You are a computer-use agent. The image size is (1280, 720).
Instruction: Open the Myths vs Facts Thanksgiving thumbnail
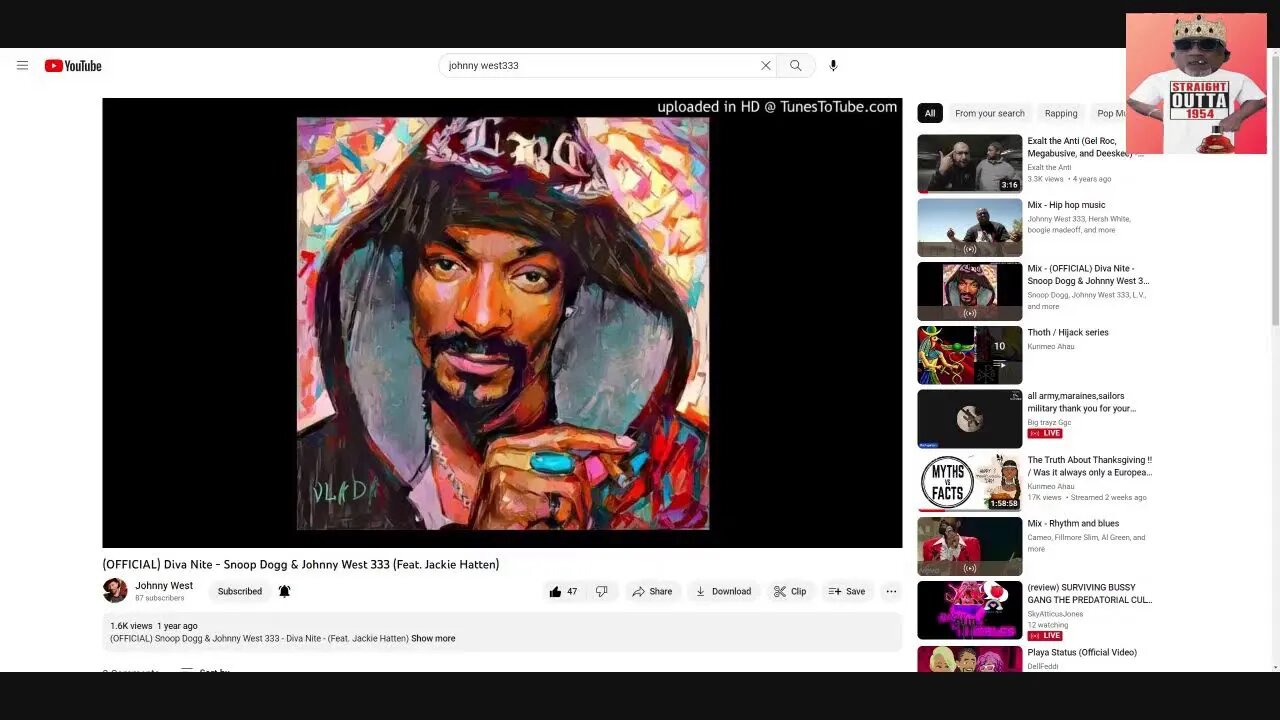pyautogui.click(x=970, y=483)
